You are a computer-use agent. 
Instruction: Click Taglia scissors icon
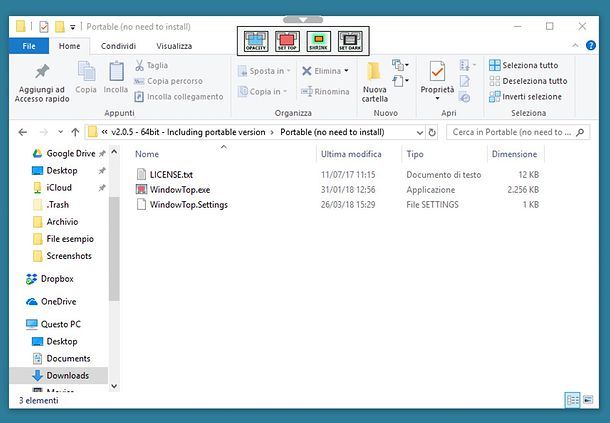(x=139, y=65)
